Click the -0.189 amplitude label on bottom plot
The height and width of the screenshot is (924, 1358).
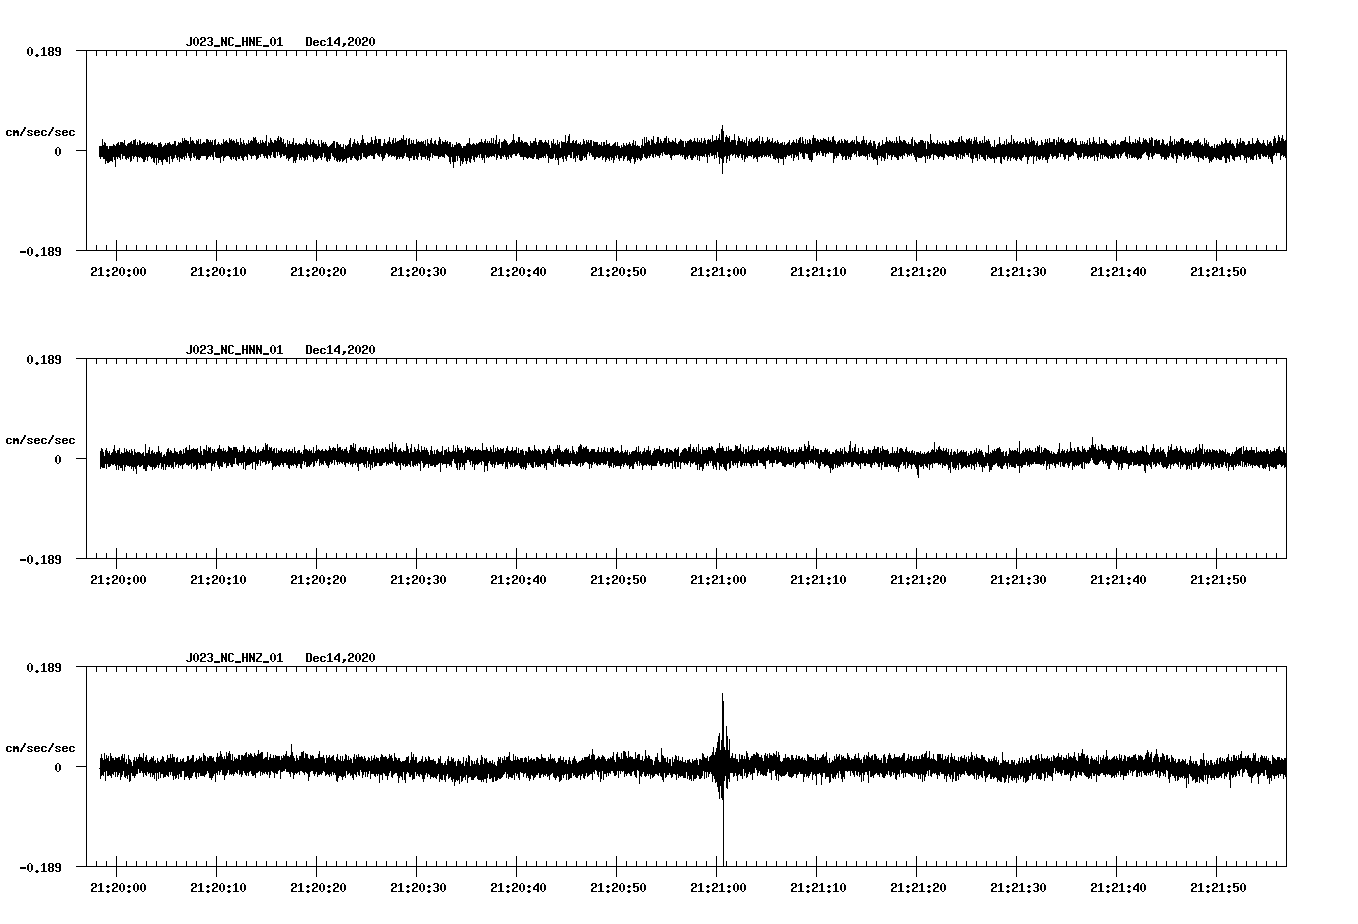pos(40,866)
